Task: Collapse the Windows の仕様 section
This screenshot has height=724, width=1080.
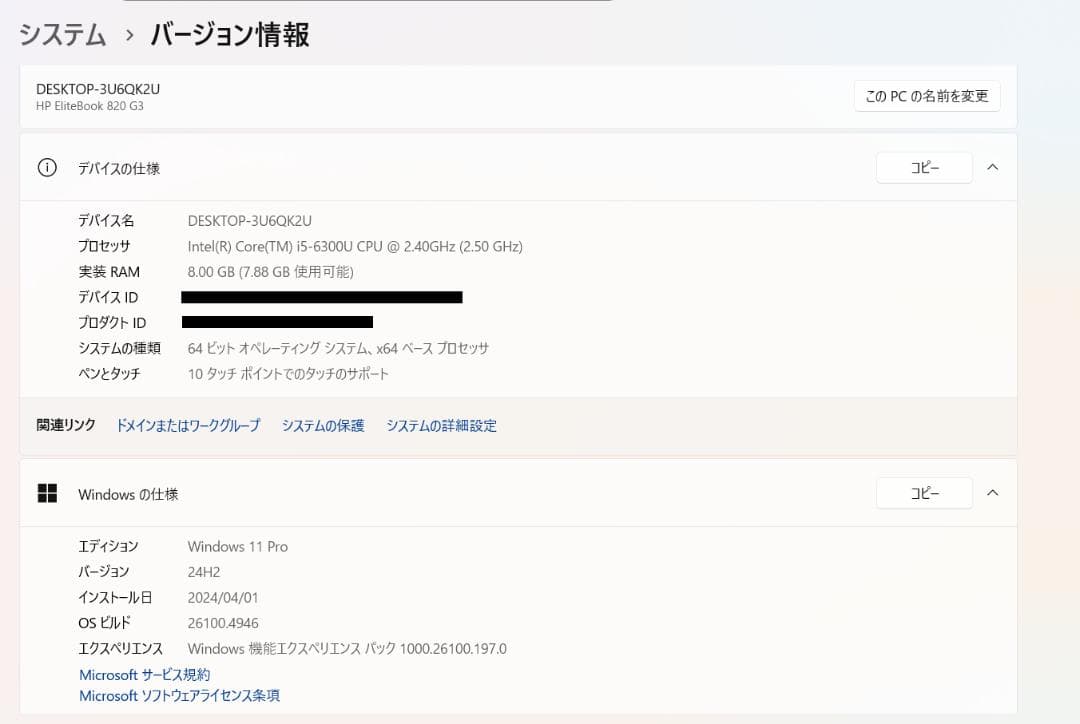Action: (x=992, y=492)
